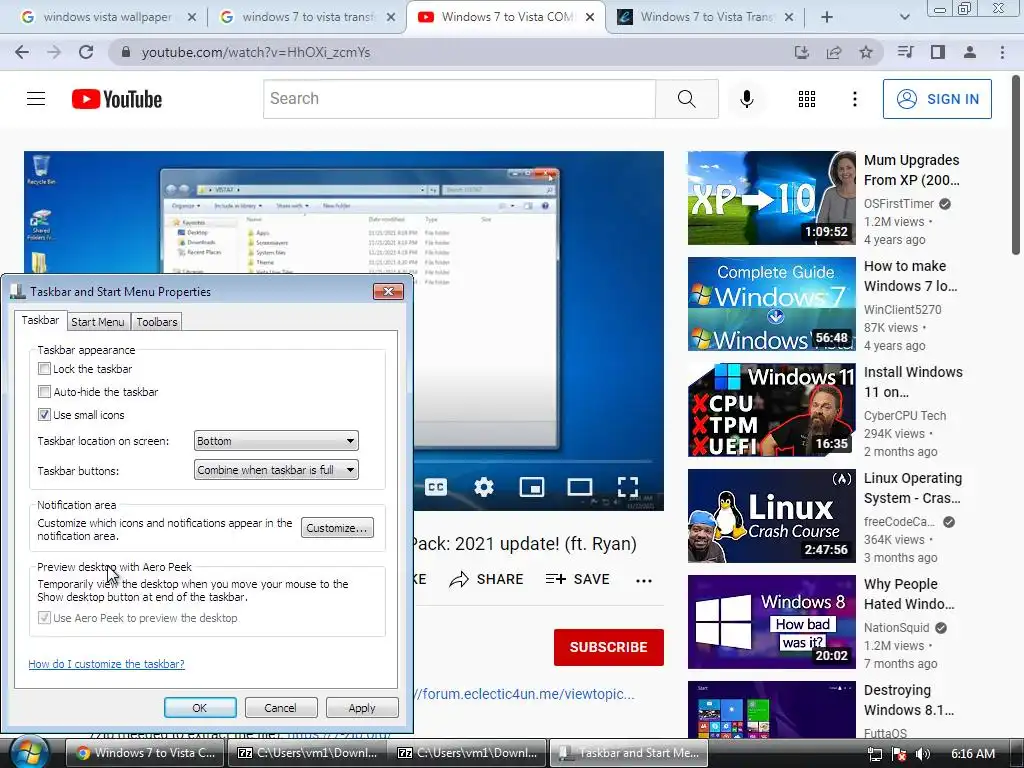This screenshot has width=1024, height=768.
Task: Click Apply in Taskbar properties dialog
Action: click(362, 708)
